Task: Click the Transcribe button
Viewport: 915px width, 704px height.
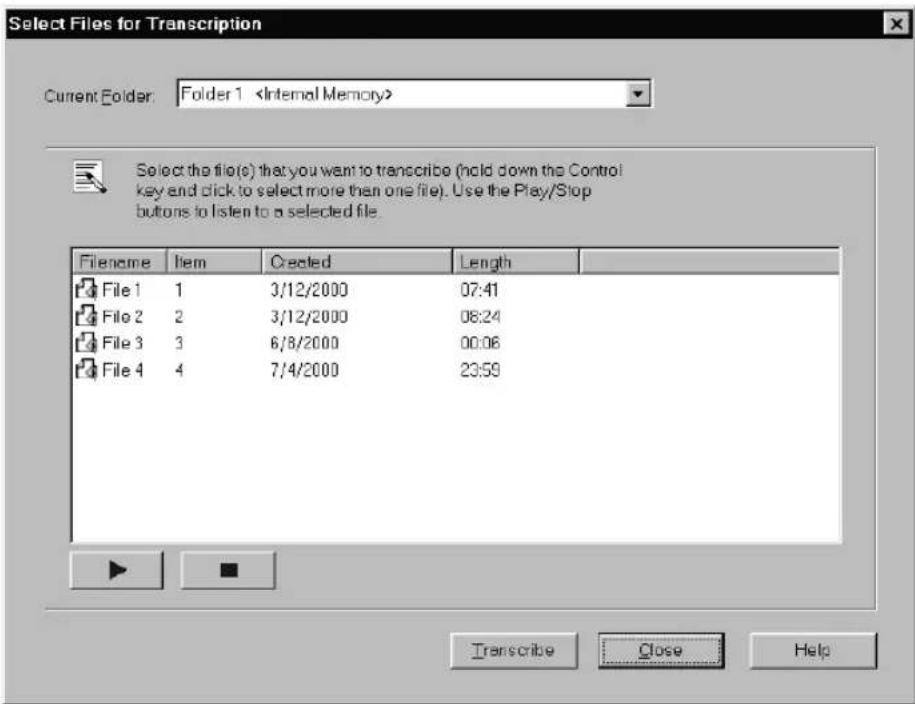Action: click(x=514, y=650)
